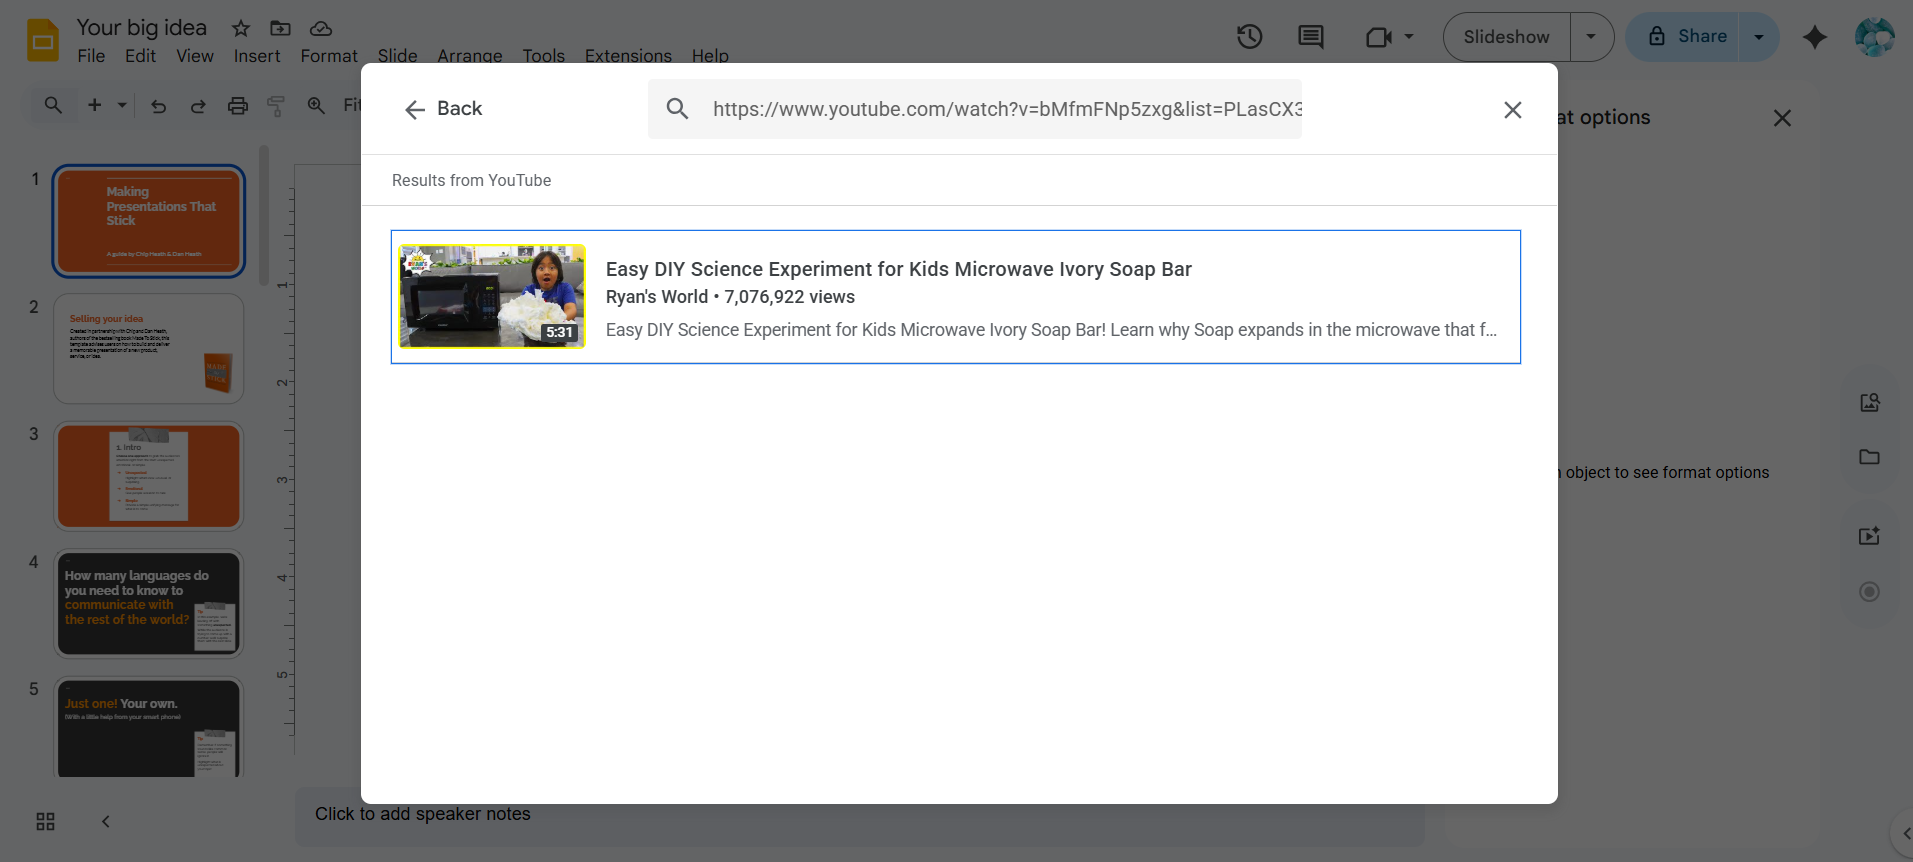Star the Your big idea presentation
The width and height of the screenshot is (1913, 862).
pos(241,28)
